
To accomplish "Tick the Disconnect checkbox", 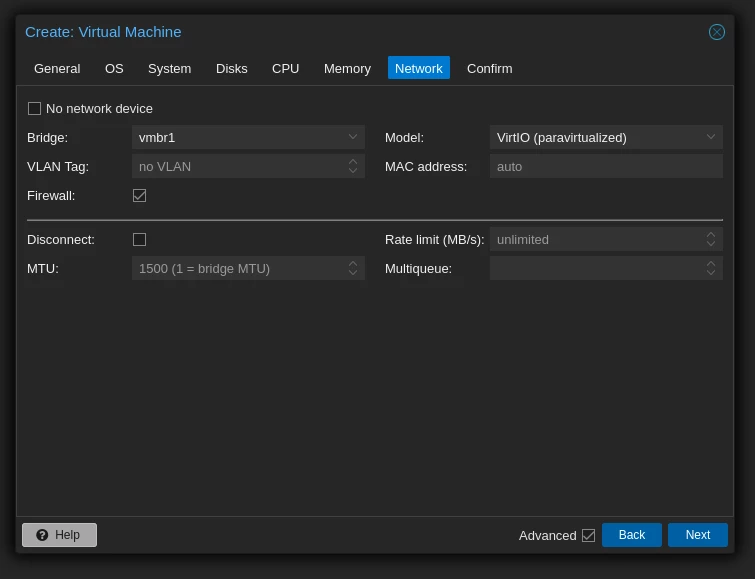I will coord(140,239).
